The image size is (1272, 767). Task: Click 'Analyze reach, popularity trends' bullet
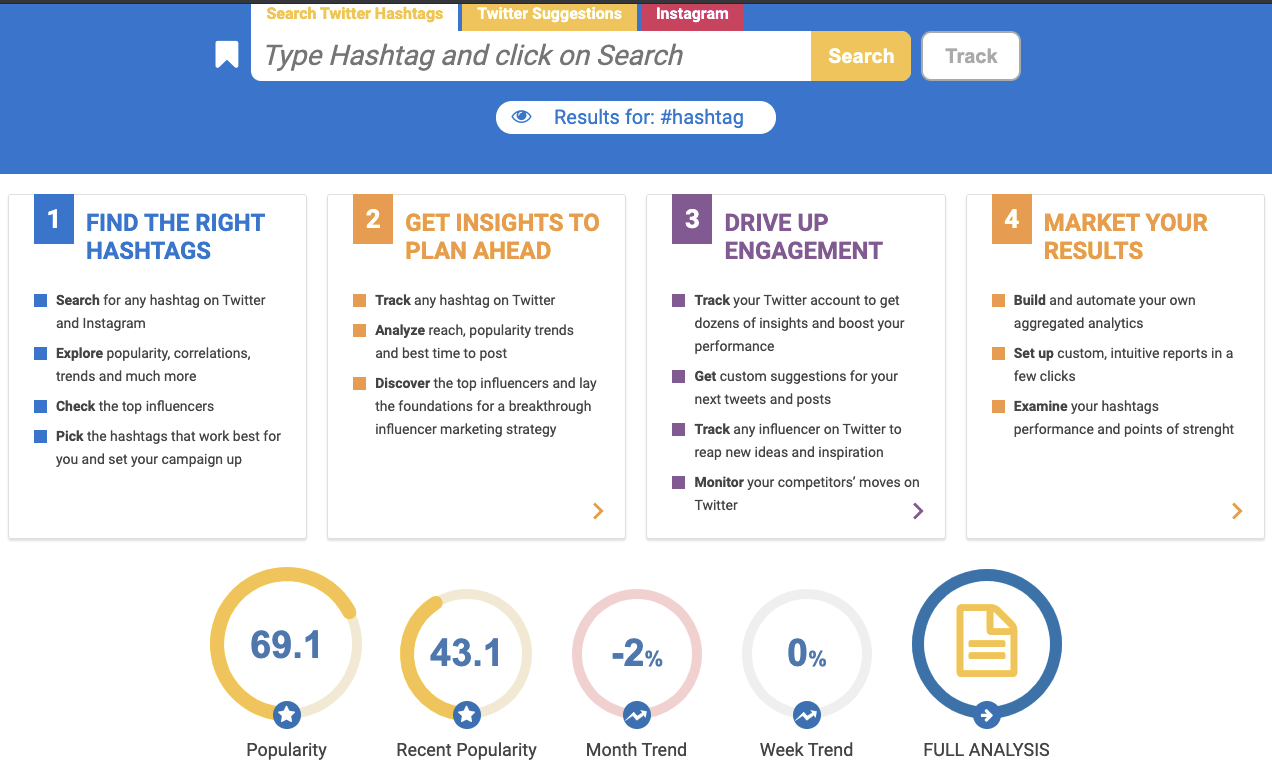click(475, 341)
